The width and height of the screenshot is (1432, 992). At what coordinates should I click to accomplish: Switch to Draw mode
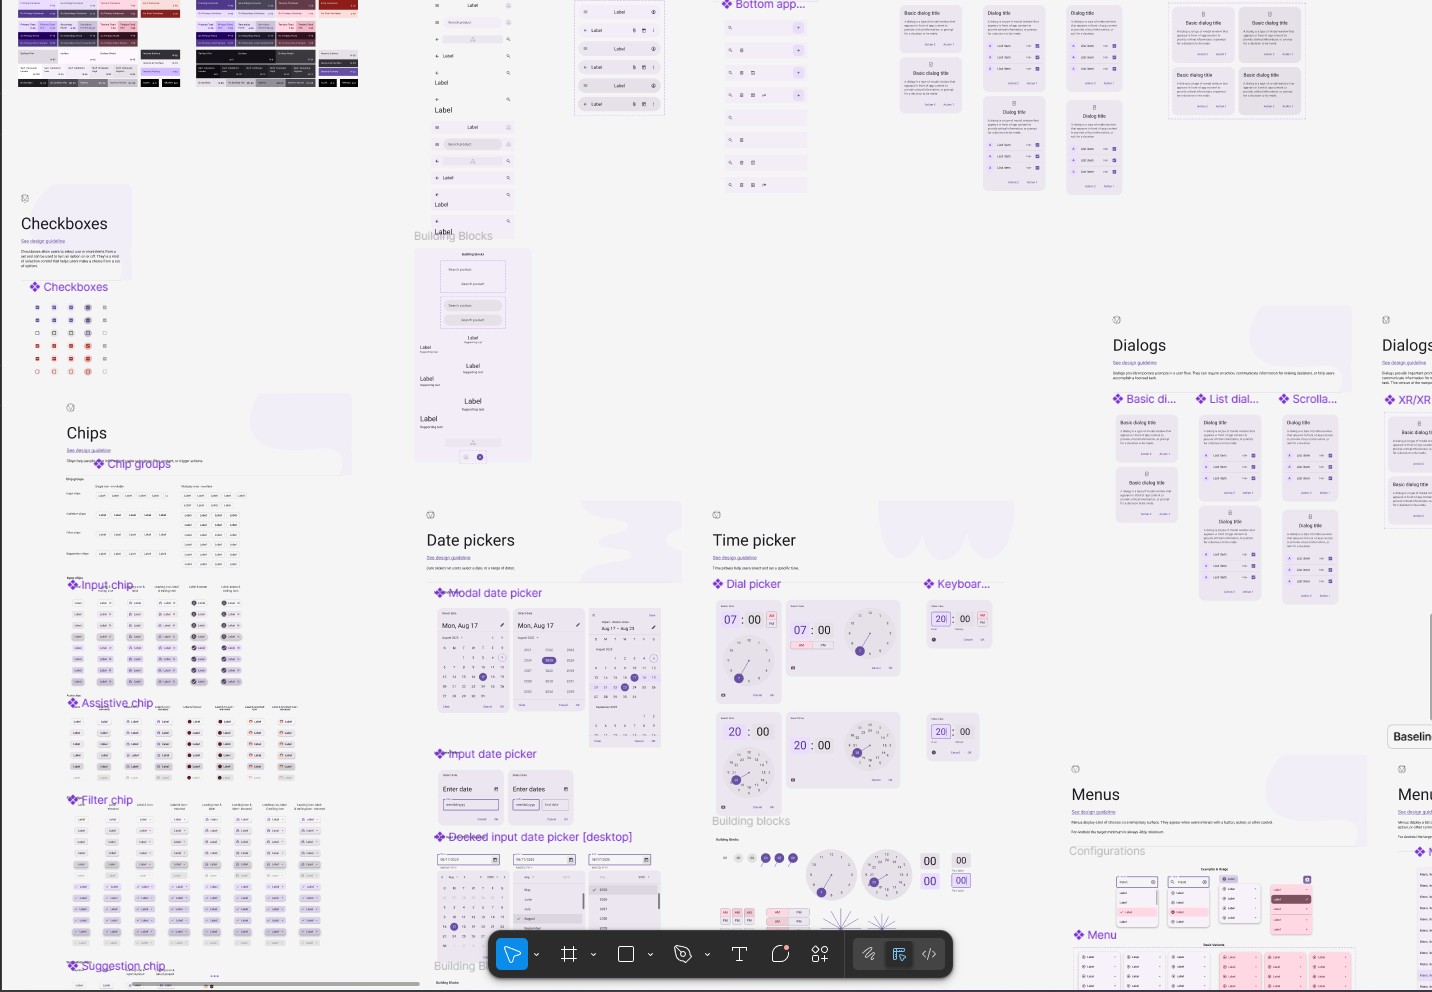(x=869, y=954)
